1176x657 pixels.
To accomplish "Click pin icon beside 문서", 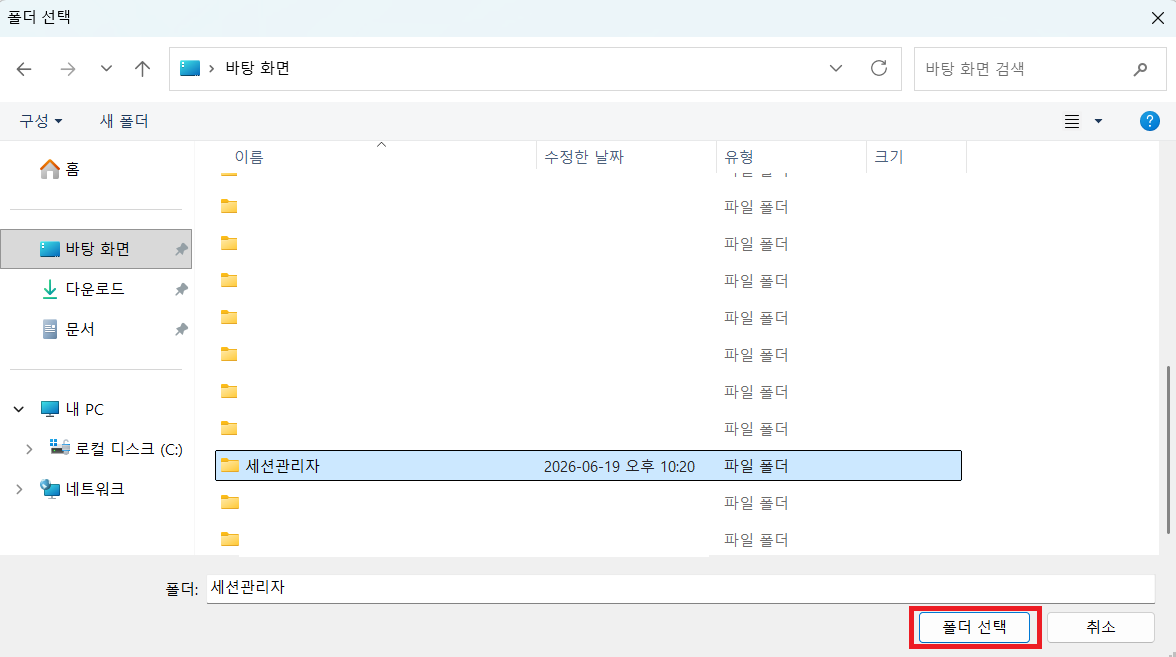I will coord(181,329).
